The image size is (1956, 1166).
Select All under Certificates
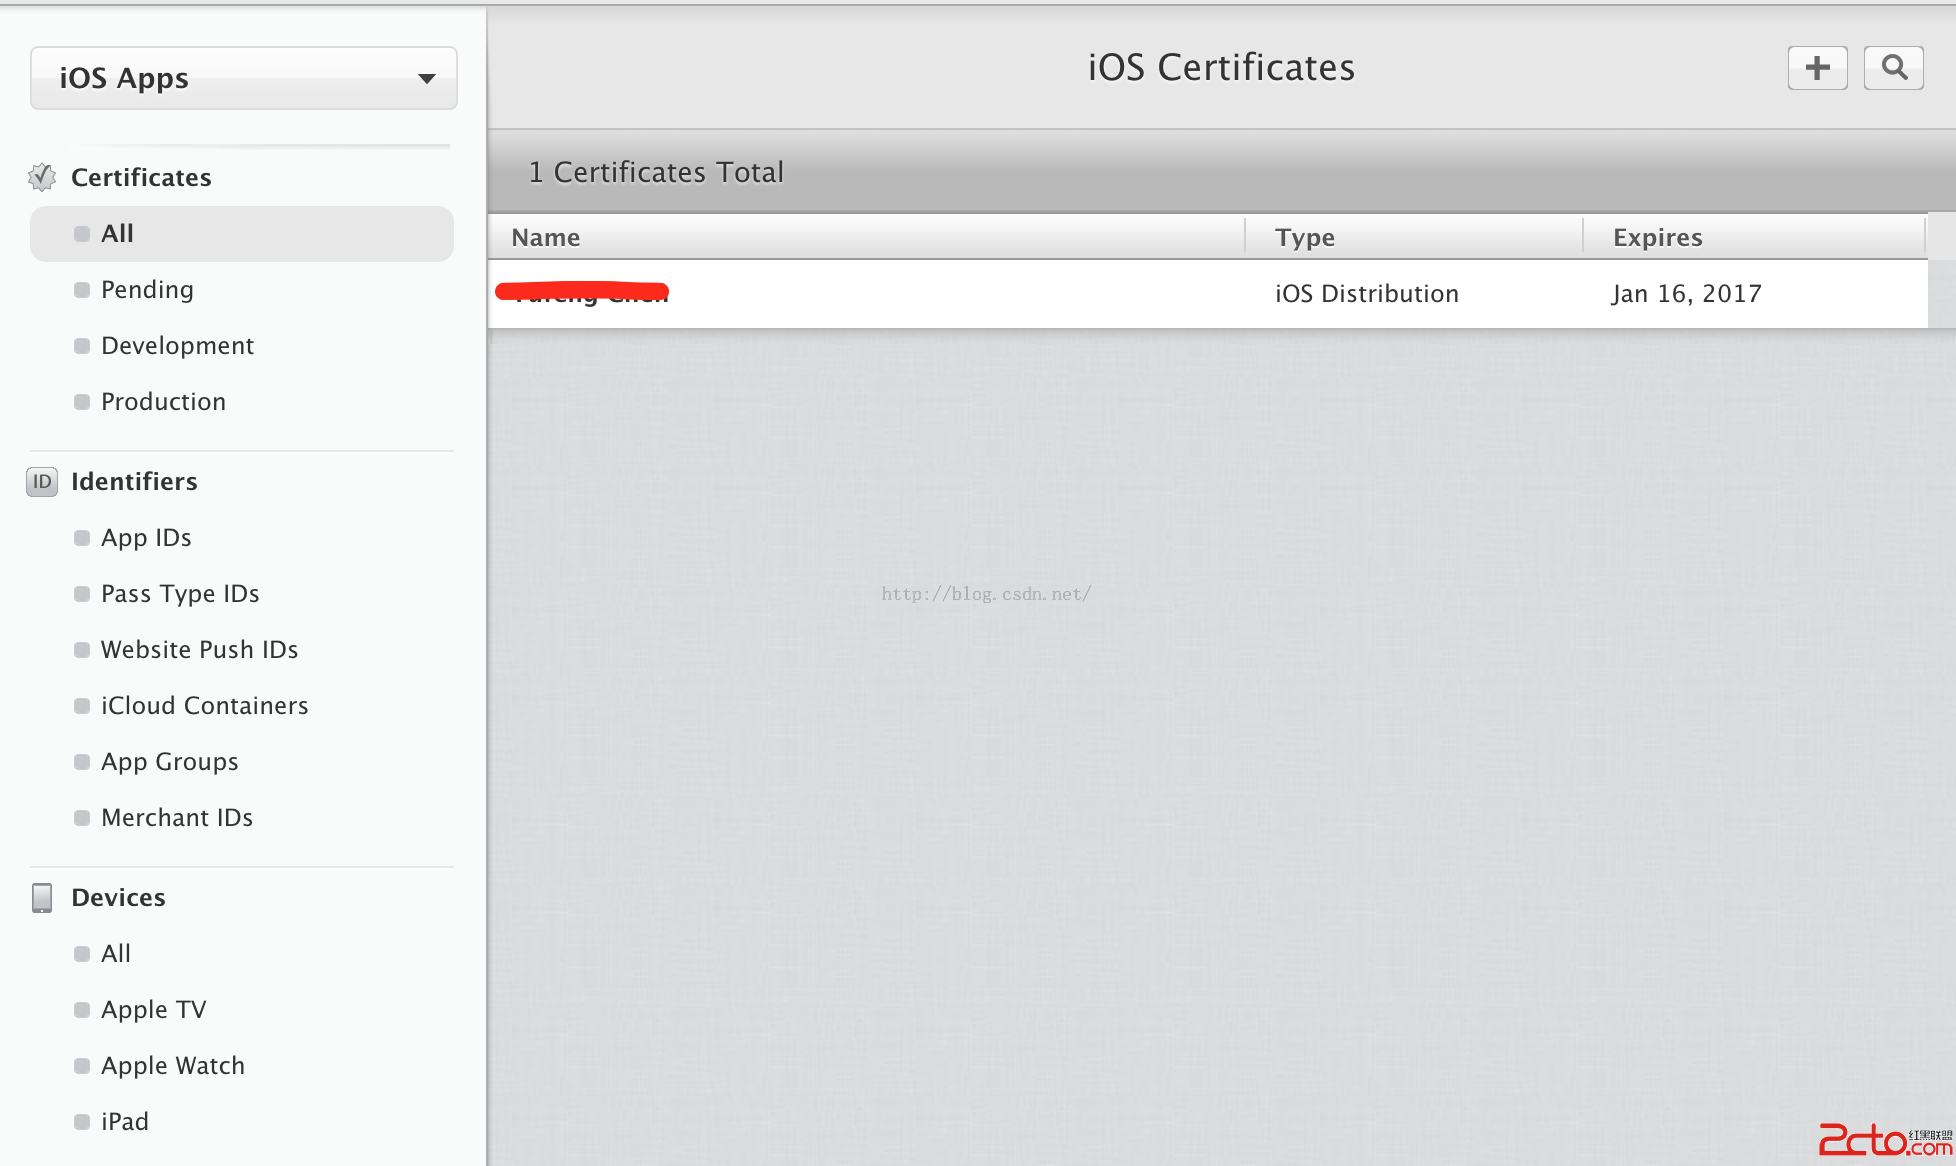(x=117, y=234)
